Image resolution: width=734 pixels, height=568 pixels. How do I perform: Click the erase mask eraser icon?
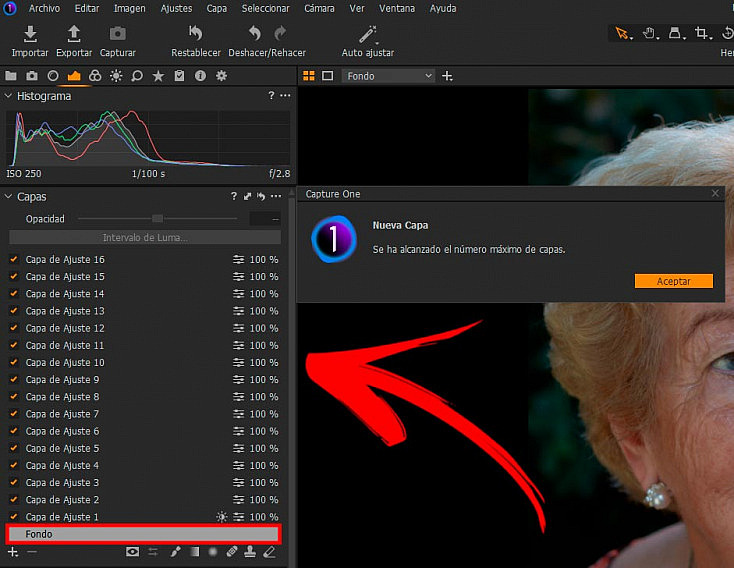pos(269,552)
